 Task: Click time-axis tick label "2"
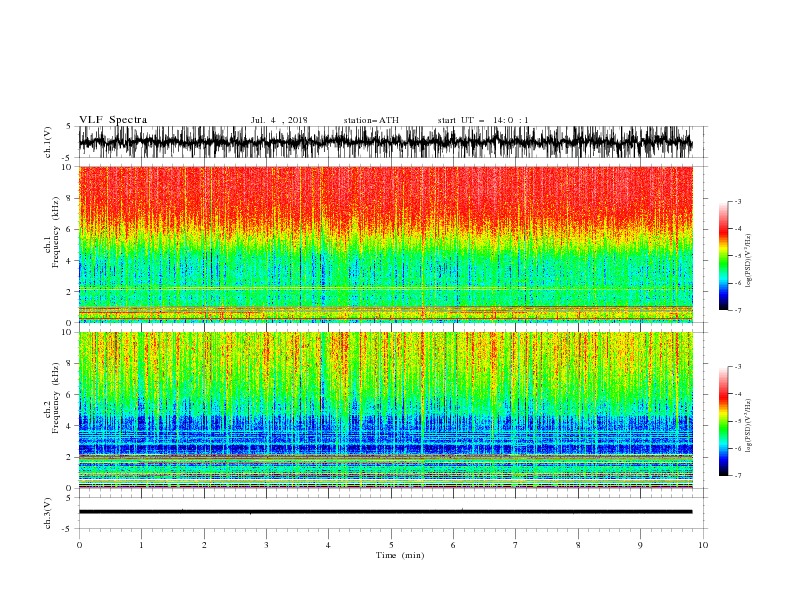pos(204,545)
